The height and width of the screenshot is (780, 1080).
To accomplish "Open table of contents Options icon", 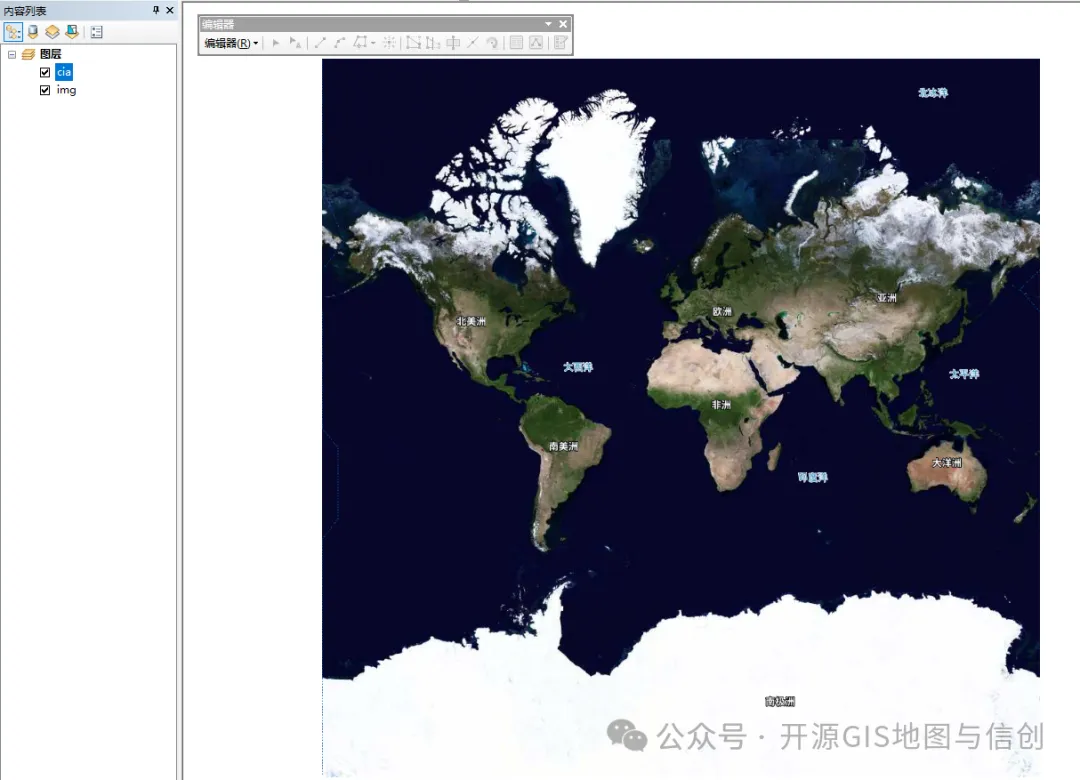I will click(97, 32).
